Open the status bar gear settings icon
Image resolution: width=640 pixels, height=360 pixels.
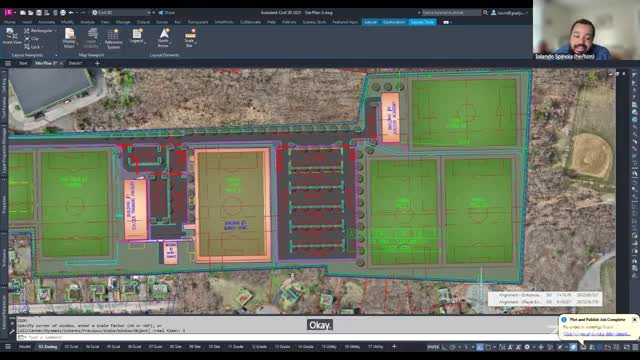[x=527, y=347]
